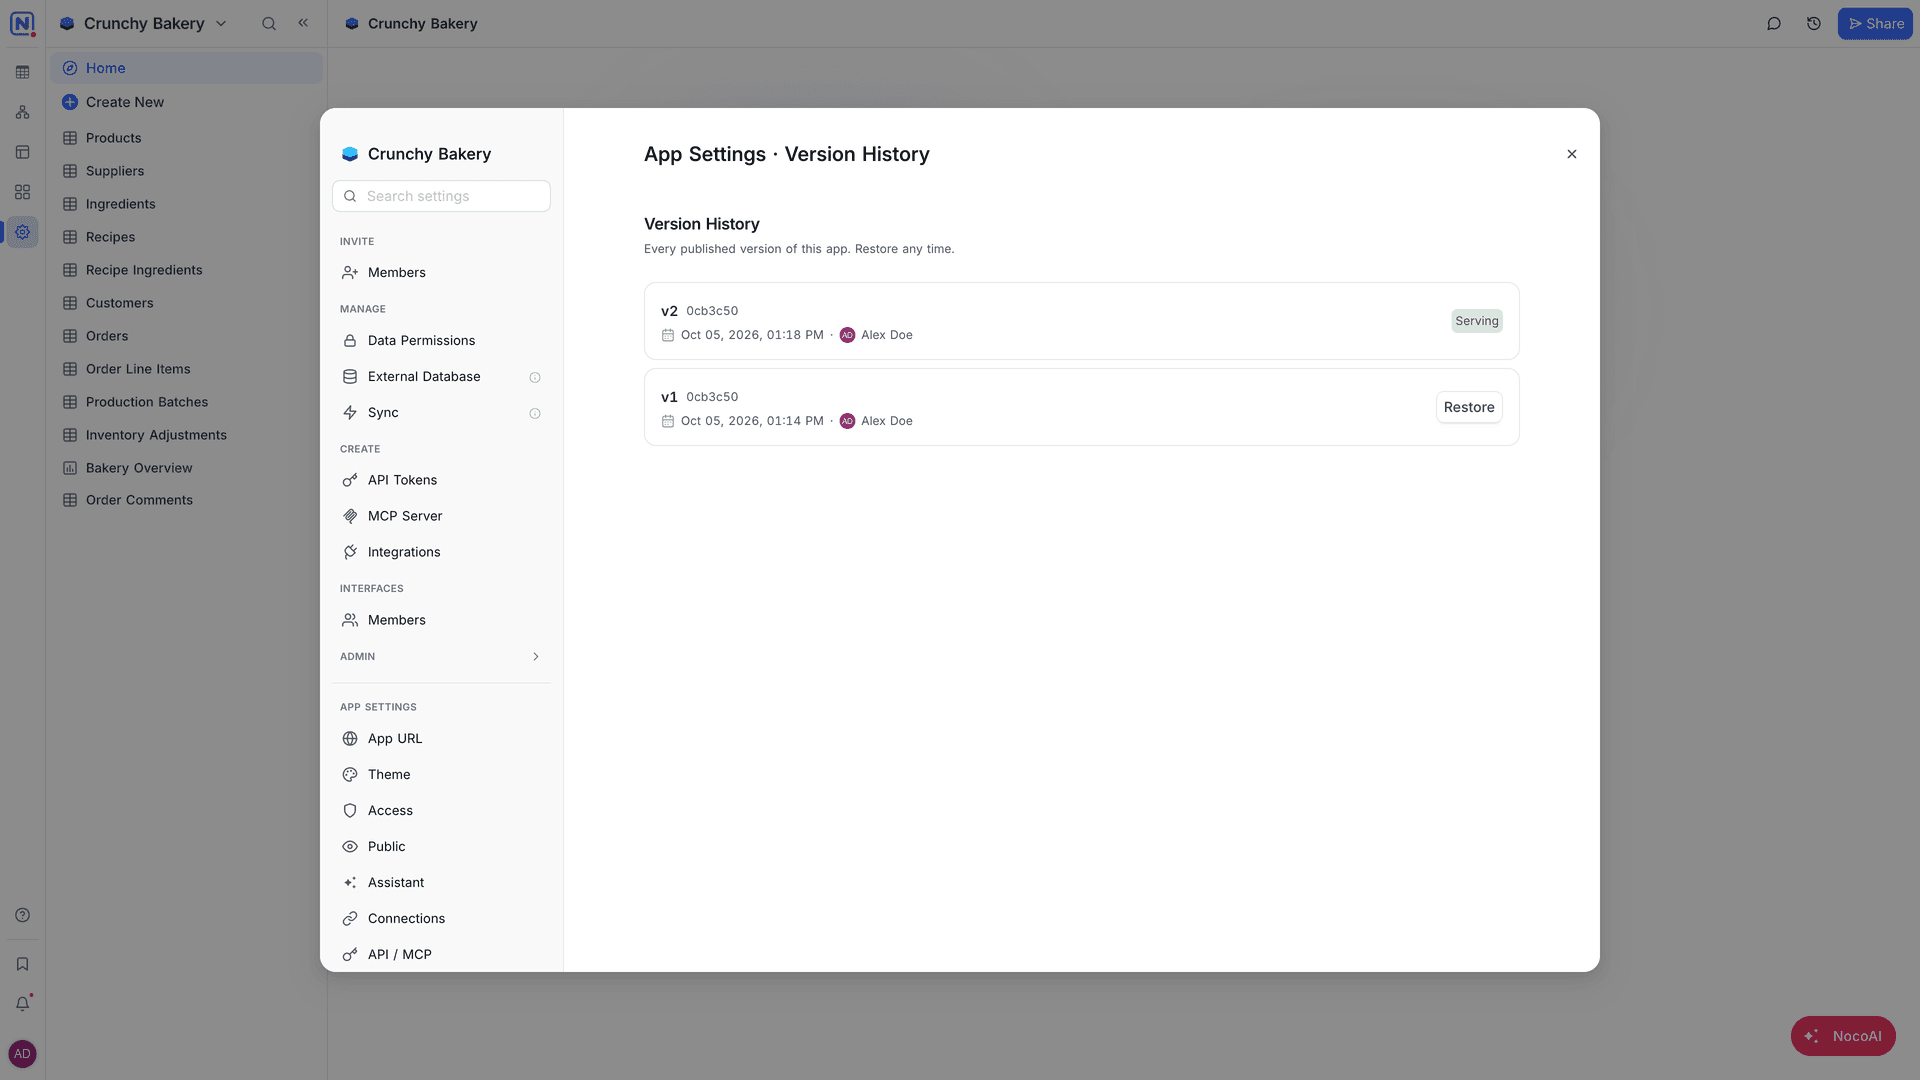Open the comments icon in top bar

coord(1774,23)
